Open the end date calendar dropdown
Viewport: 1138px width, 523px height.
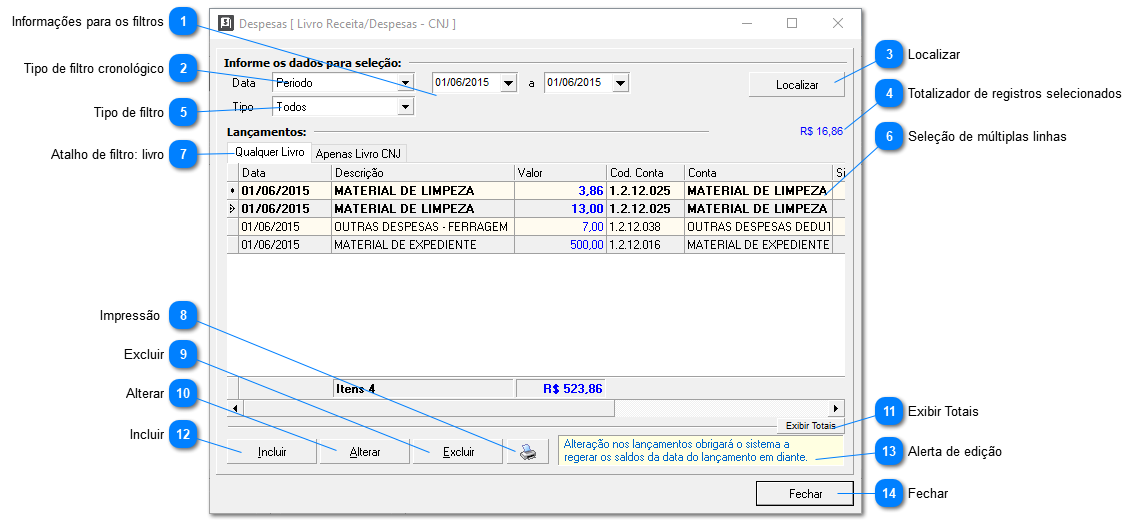(x=621, y=83)
